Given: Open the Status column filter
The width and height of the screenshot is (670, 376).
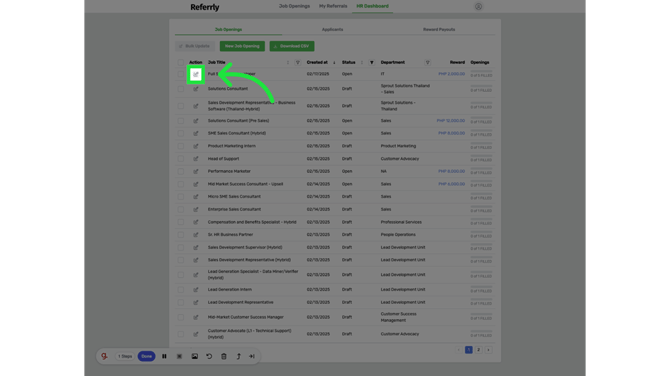Looking at the screenshot, I should 371,62.
